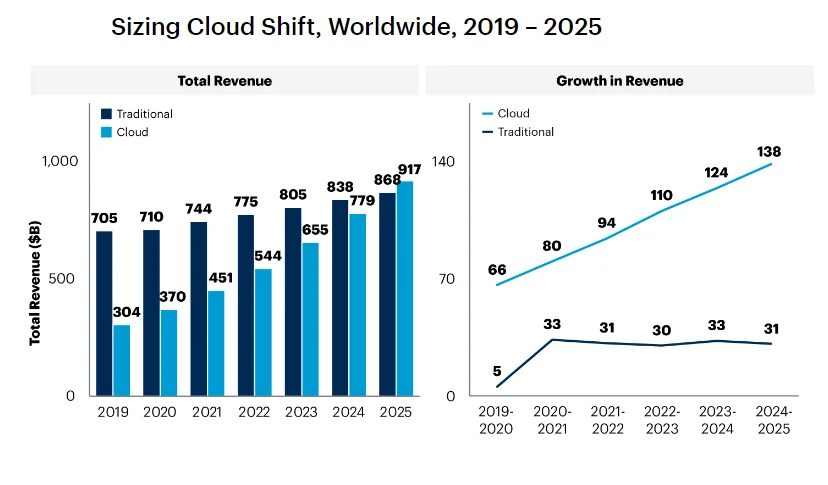Click the '2021-2022' x-axis label
Image resolution: width=828 pixels, height=485 pixels.
pyautogui.click(x=608, y=421)
